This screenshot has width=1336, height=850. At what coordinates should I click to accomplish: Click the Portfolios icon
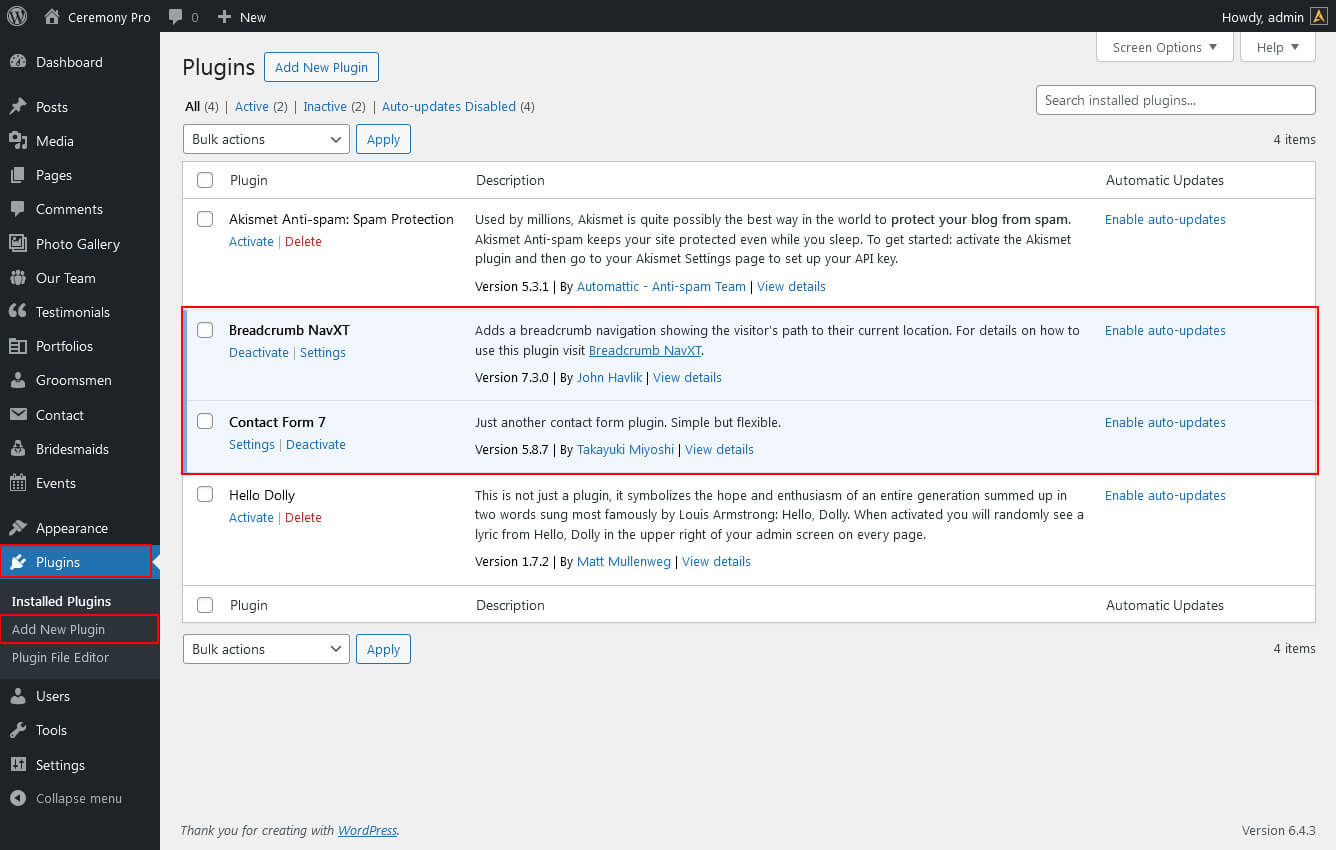[x=18, y=346]
